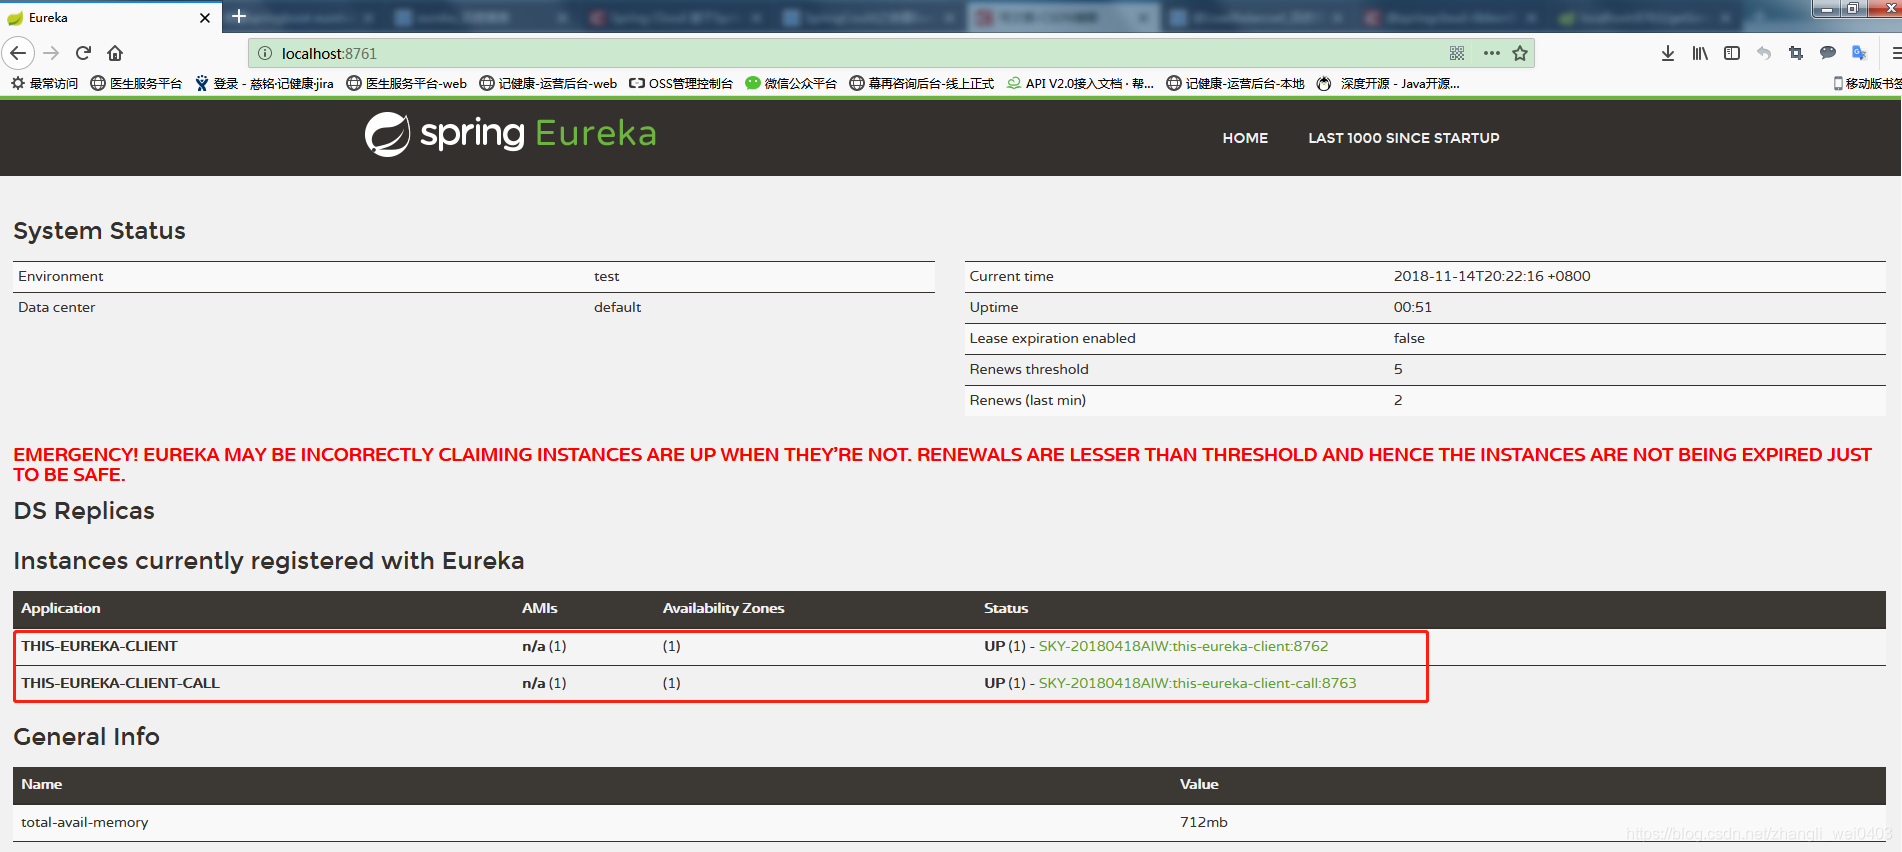Click the Current time value 2018-11-14T20:22:16
This screenshot has width=1902, height=852.
click(x=1492, y=276)
